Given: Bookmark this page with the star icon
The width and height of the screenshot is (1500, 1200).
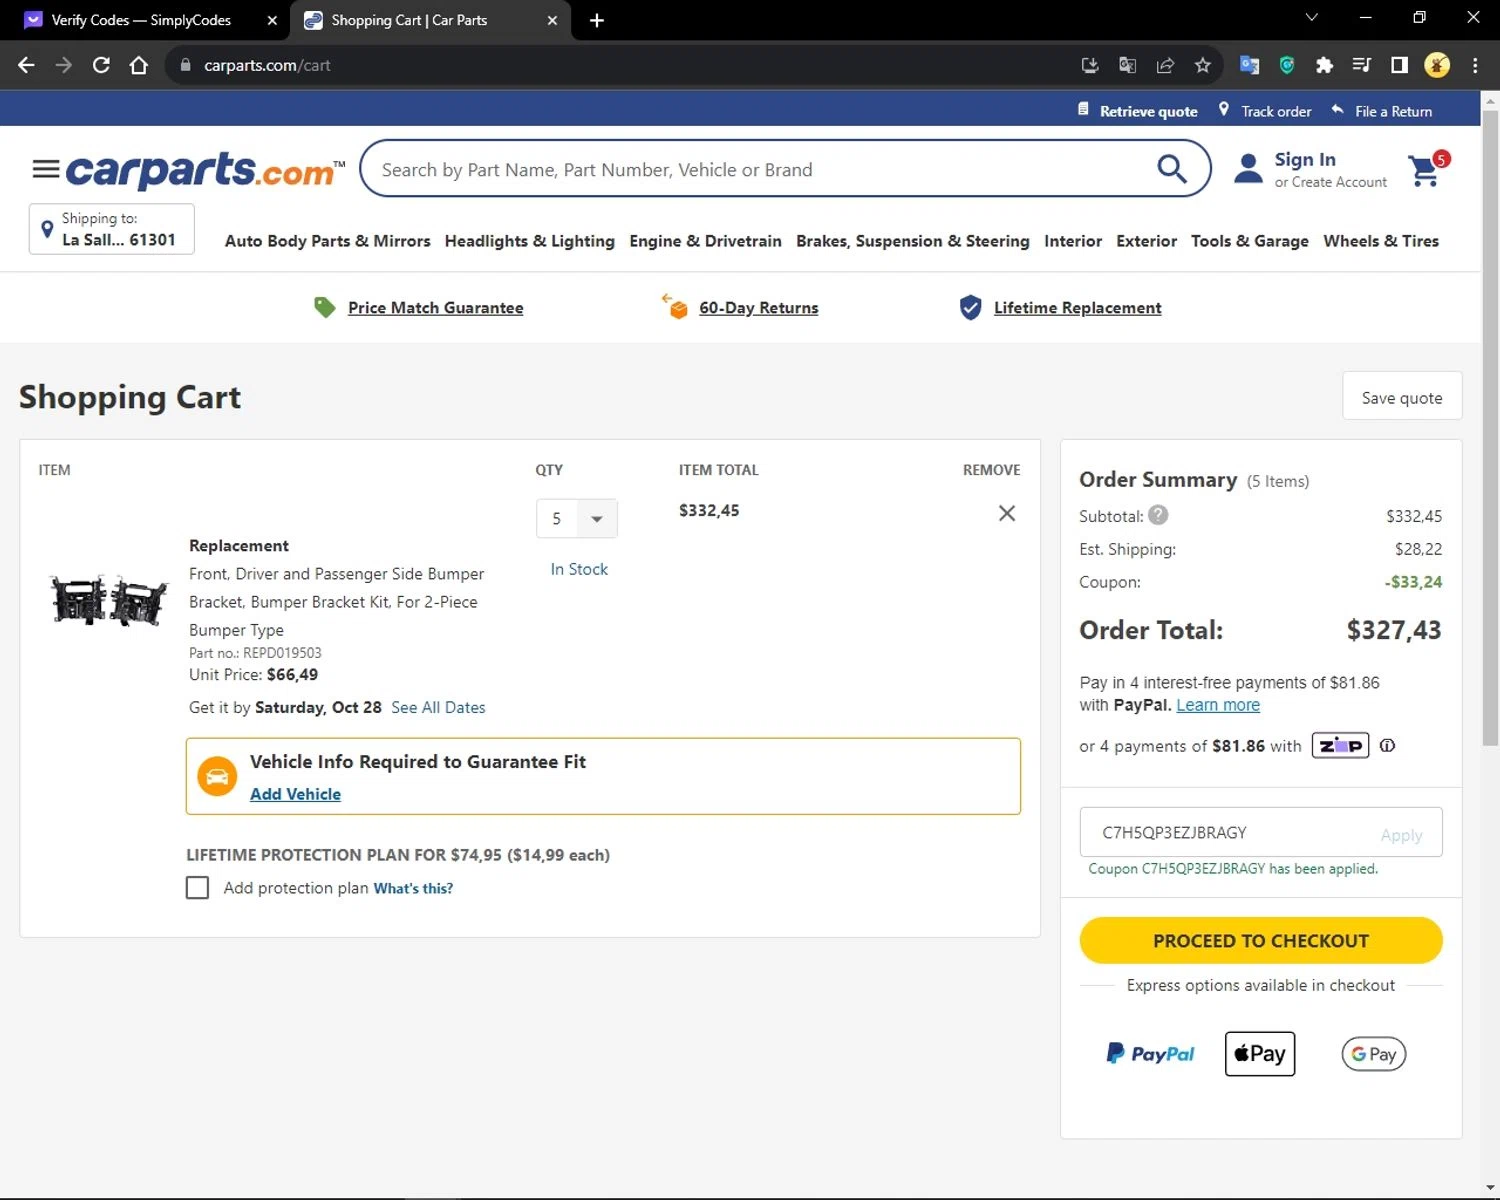Looking at the screenshot, I should pyautogui.click(x=1203, y=65).
